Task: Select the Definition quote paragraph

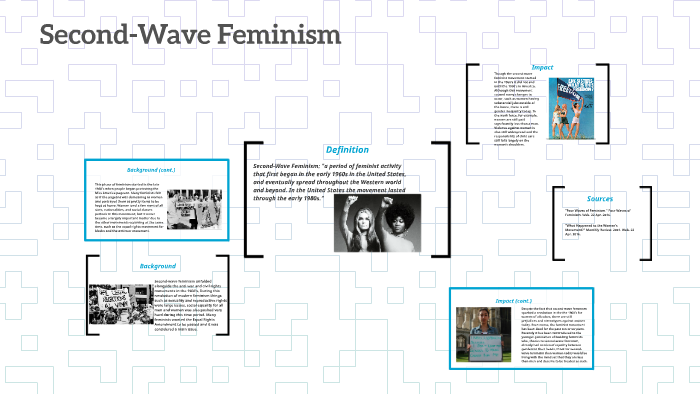Action: click(x=329, y=182)
